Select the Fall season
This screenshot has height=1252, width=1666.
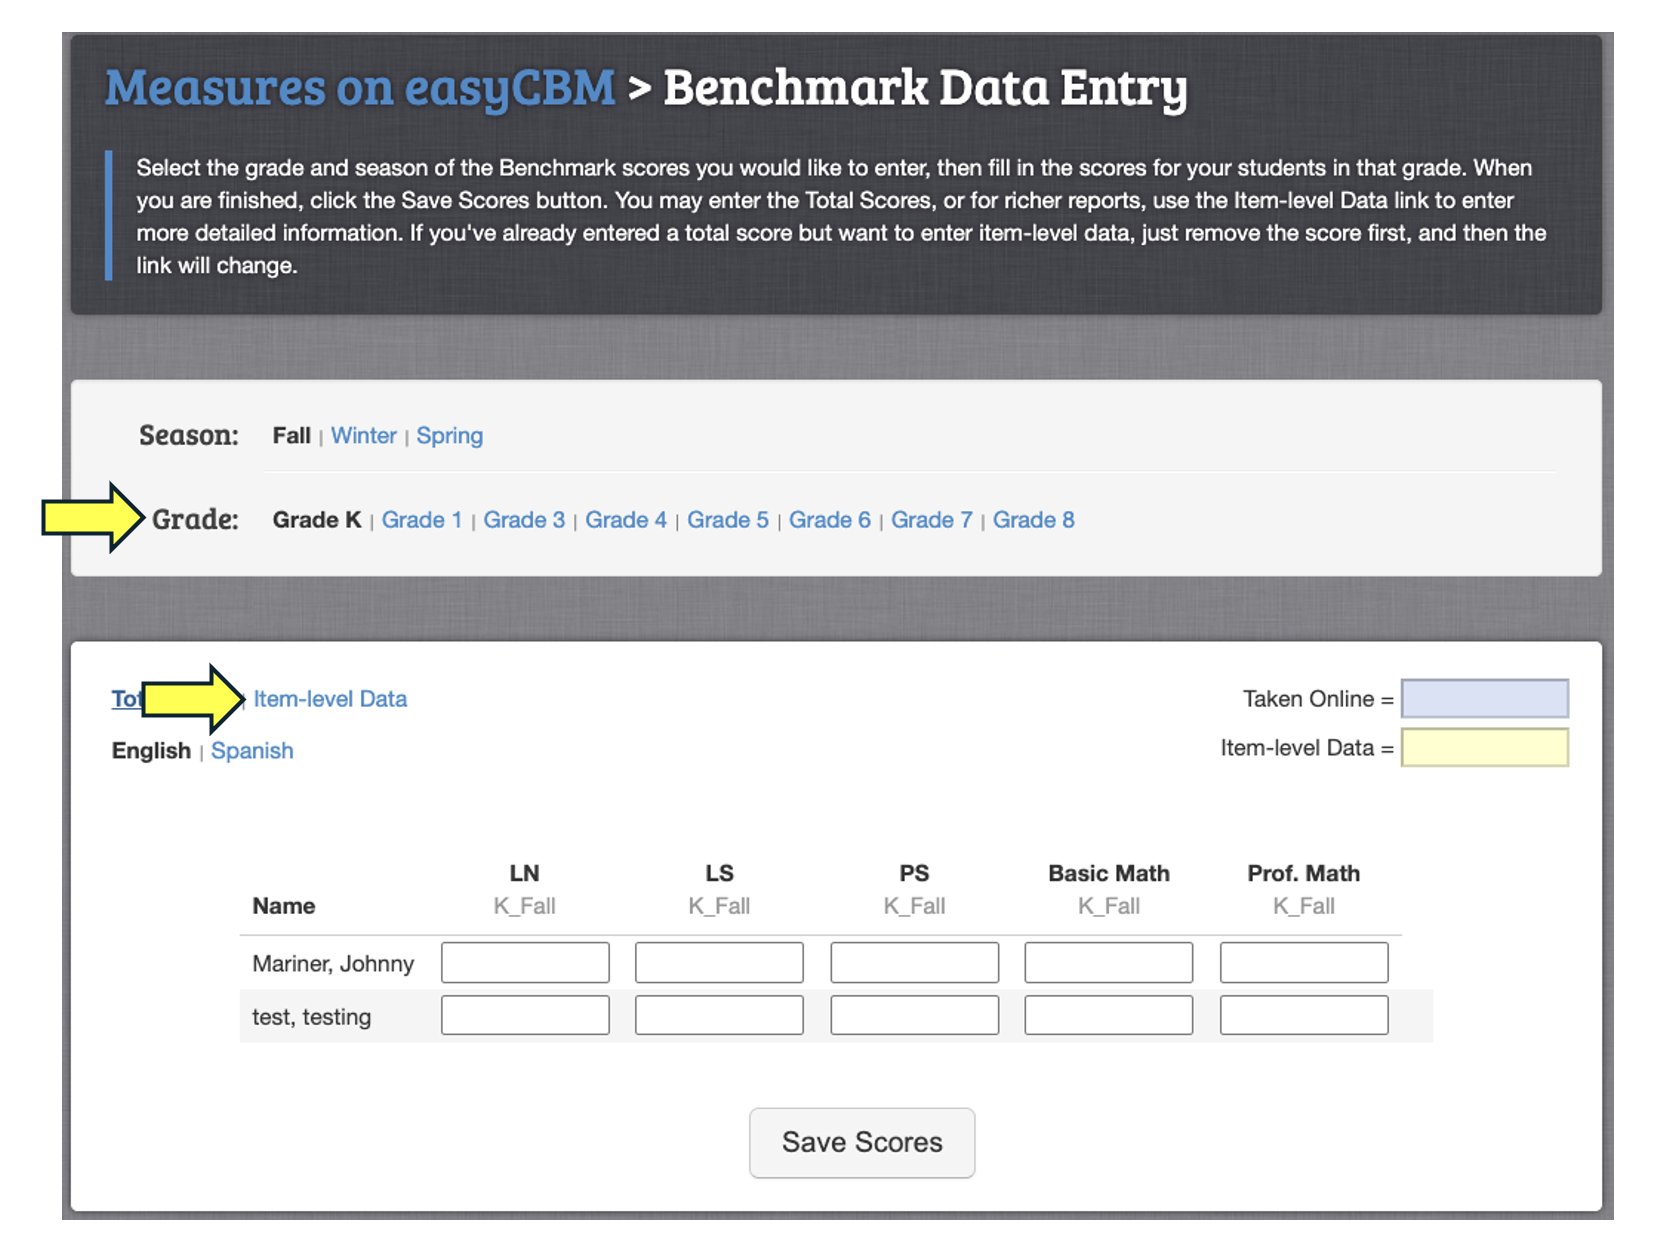pyautogui.click(x=291, y=436)
